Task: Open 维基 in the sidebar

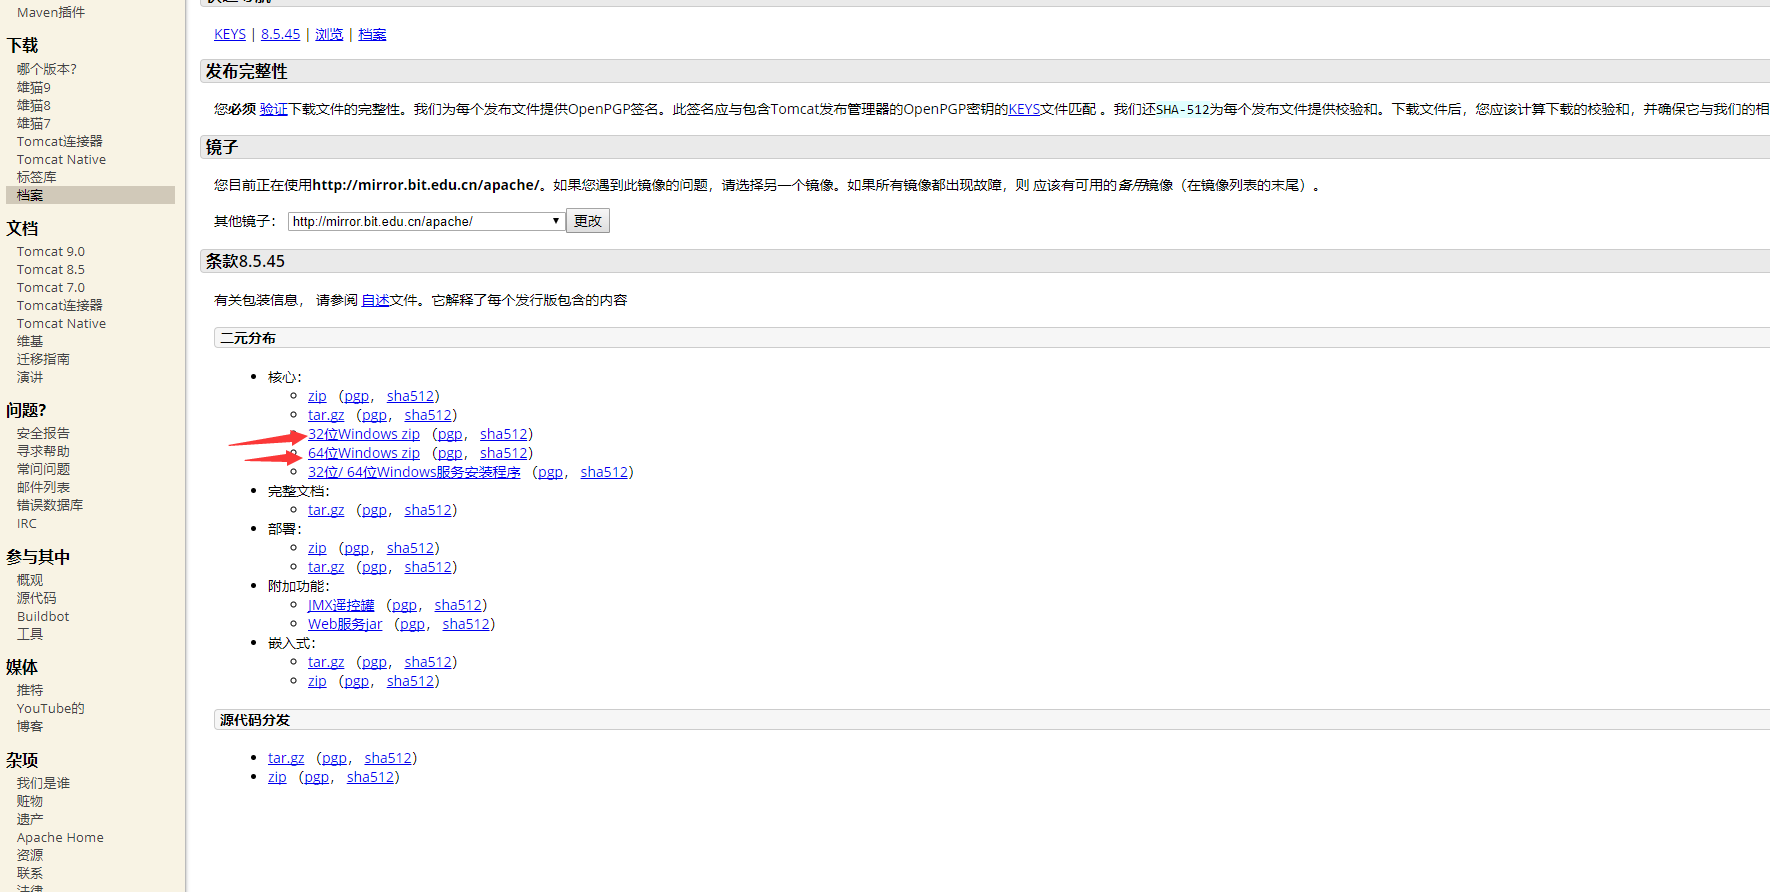Action: 30,341
